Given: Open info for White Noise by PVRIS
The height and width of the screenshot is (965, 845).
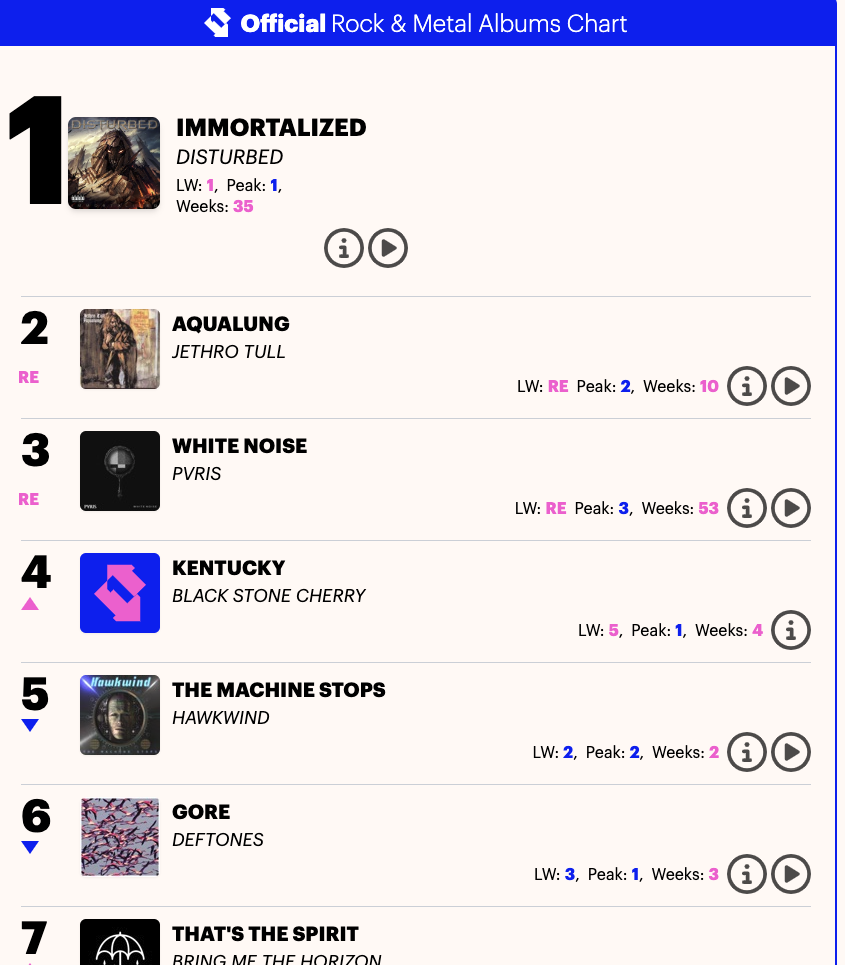Looking at the screenshot, I should click(746, 508).
